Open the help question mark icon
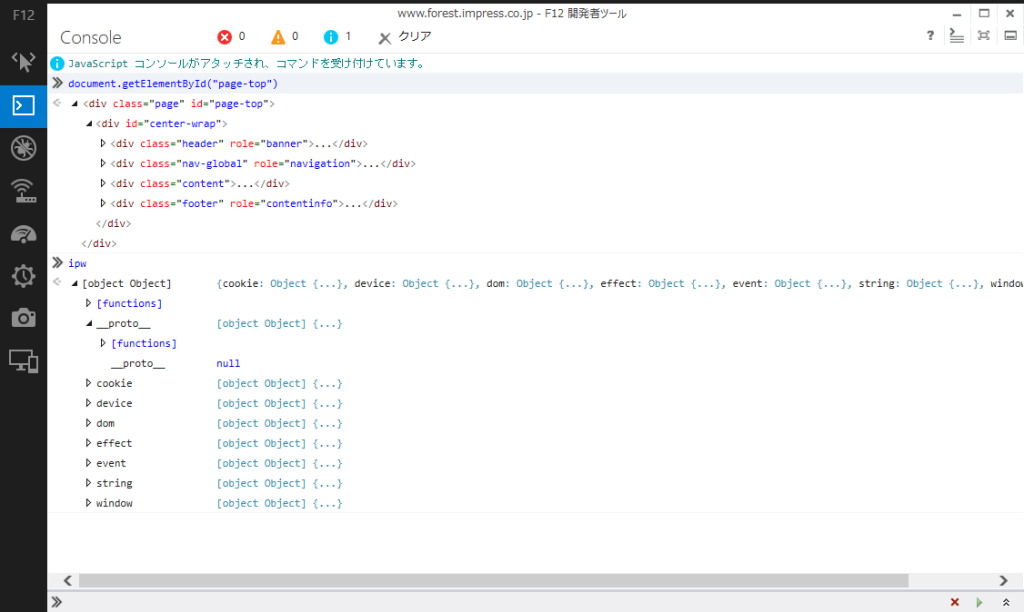Screen dimensions: 1024x612 tap(930, 35)
